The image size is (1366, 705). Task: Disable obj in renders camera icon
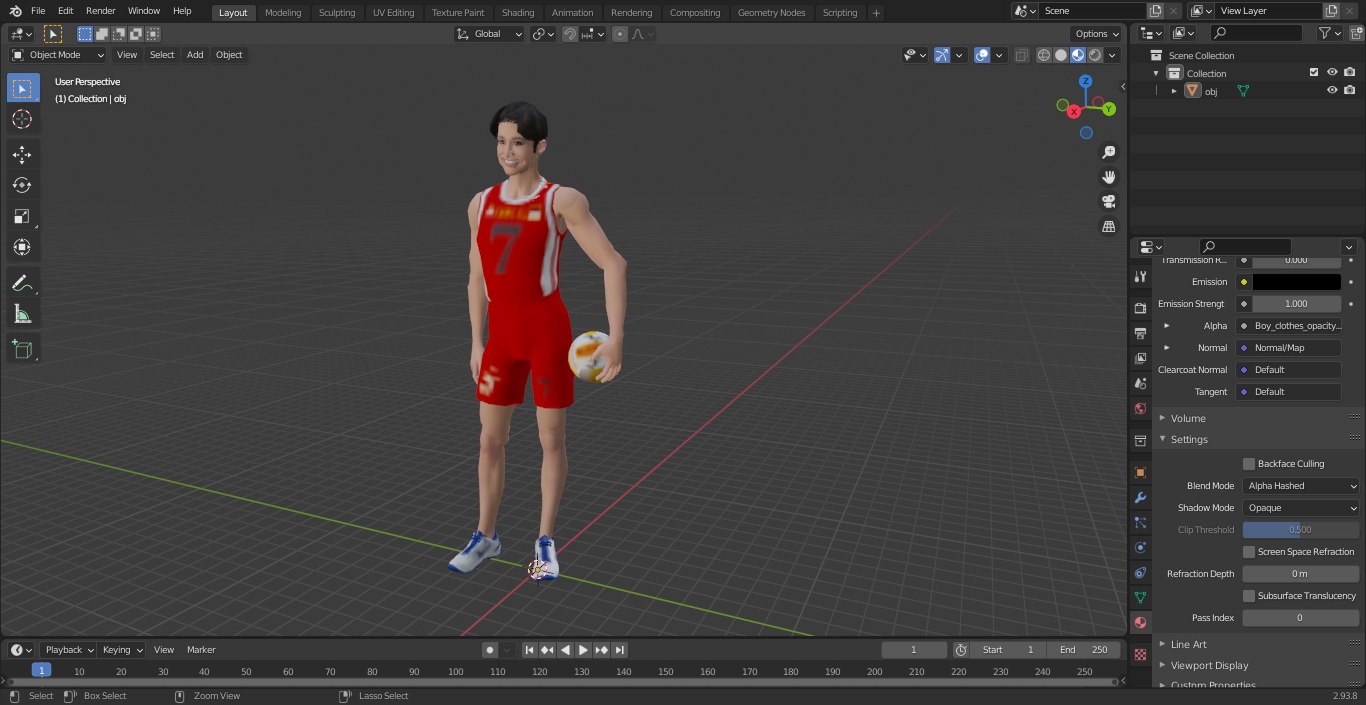[1350, 90]
